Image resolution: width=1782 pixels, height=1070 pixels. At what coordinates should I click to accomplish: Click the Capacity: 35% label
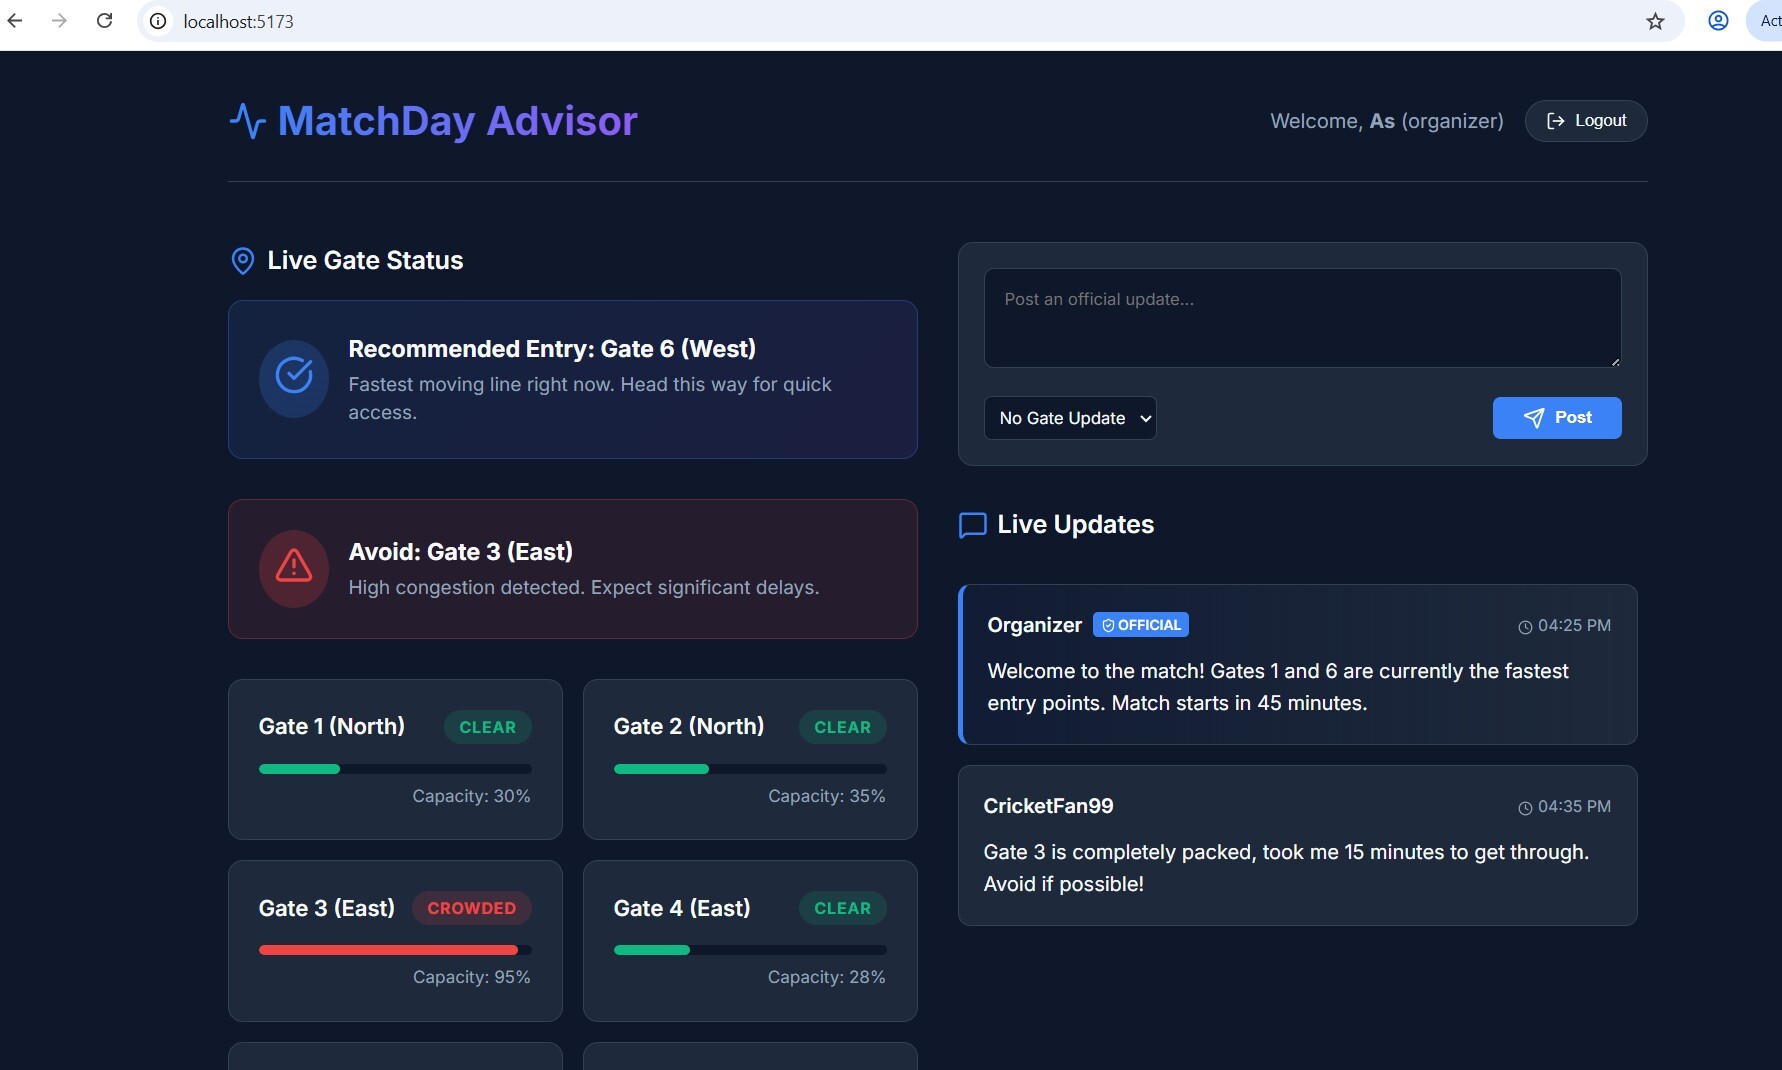point(826,796)
